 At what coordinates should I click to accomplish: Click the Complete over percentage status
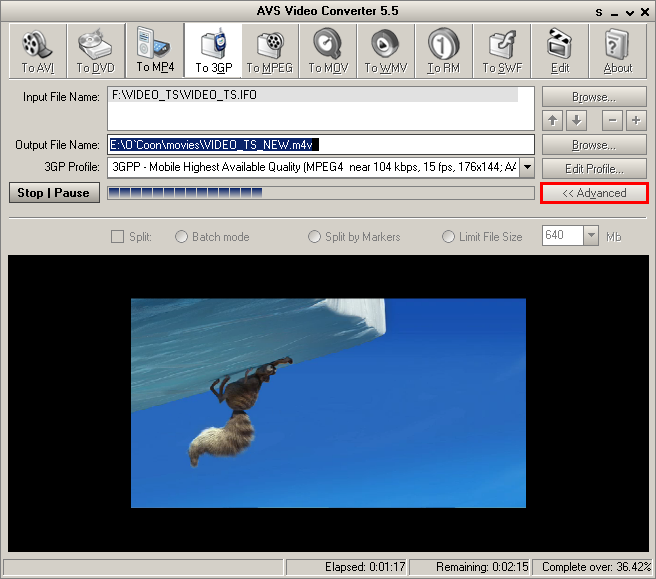pos(593,567)
